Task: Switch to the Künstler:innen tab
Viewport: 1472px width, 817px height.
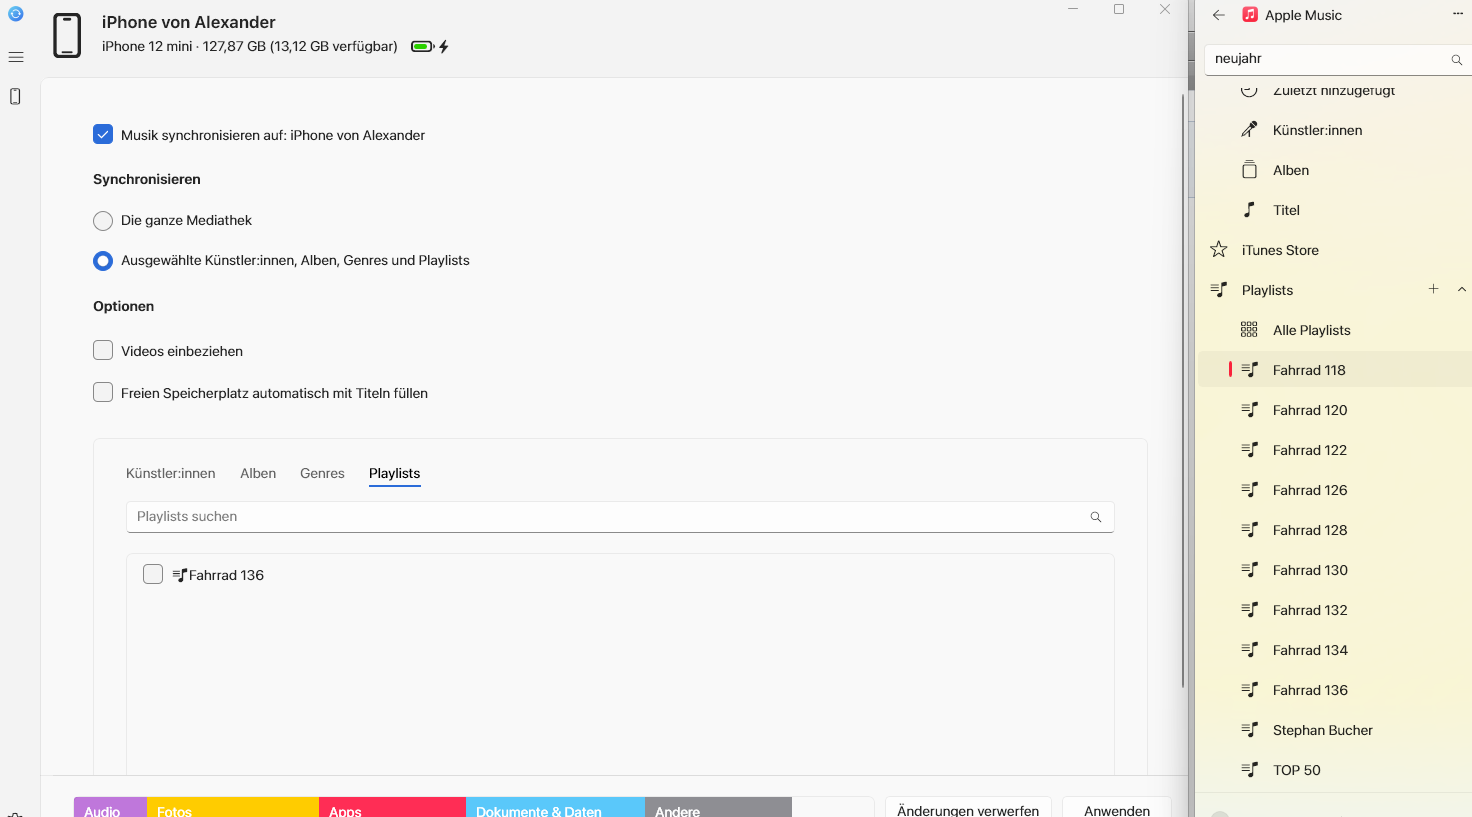Action: tap(171, 473)
